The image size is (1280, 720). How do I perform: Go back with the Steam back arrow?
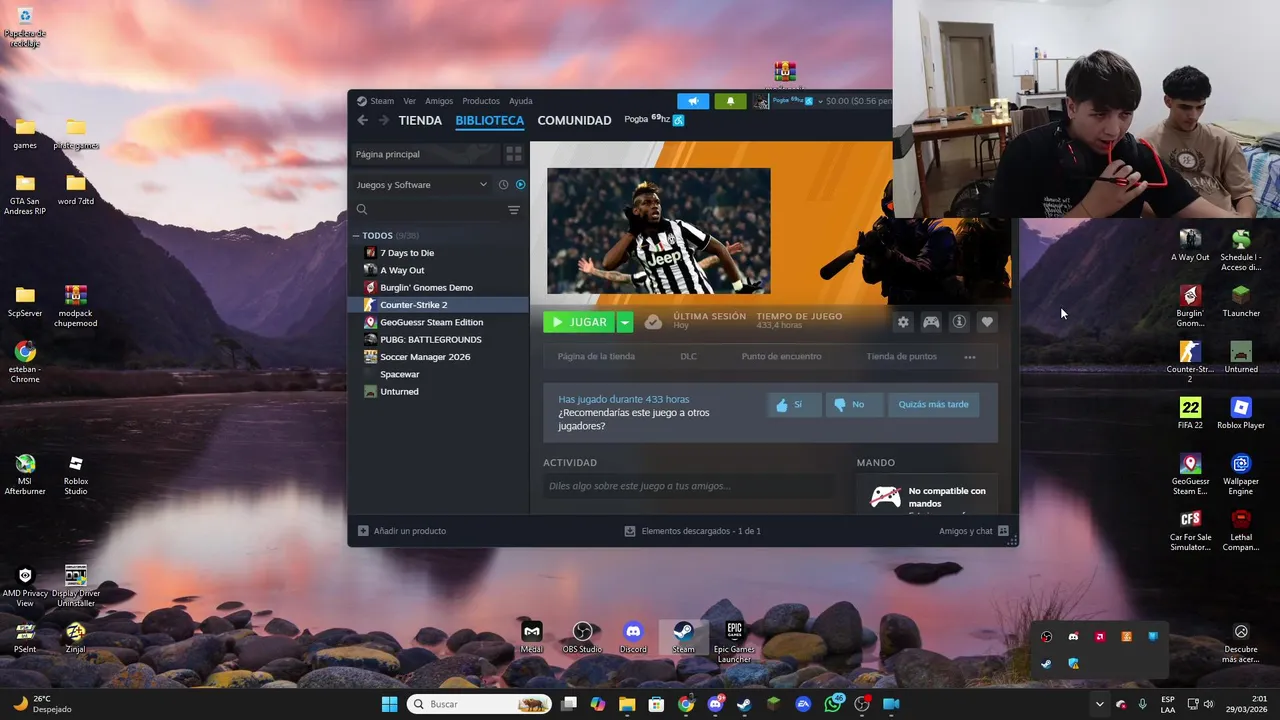coord(362,120)
